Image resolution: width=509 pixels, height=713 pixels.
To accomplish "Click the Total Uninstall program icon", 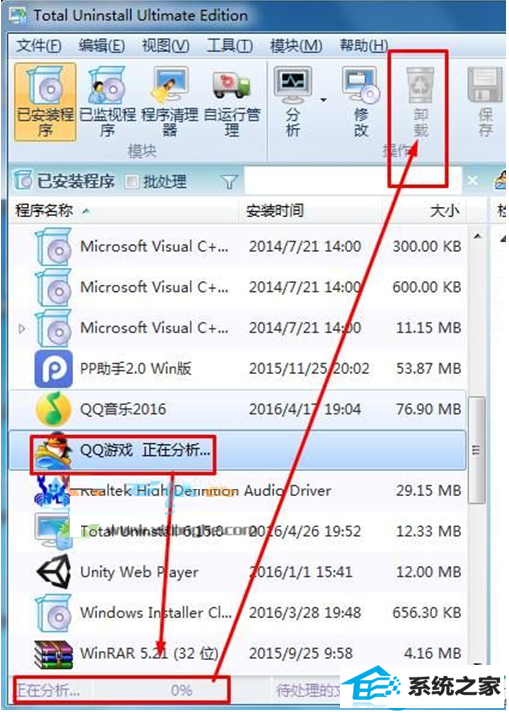I will pos(53,531).
